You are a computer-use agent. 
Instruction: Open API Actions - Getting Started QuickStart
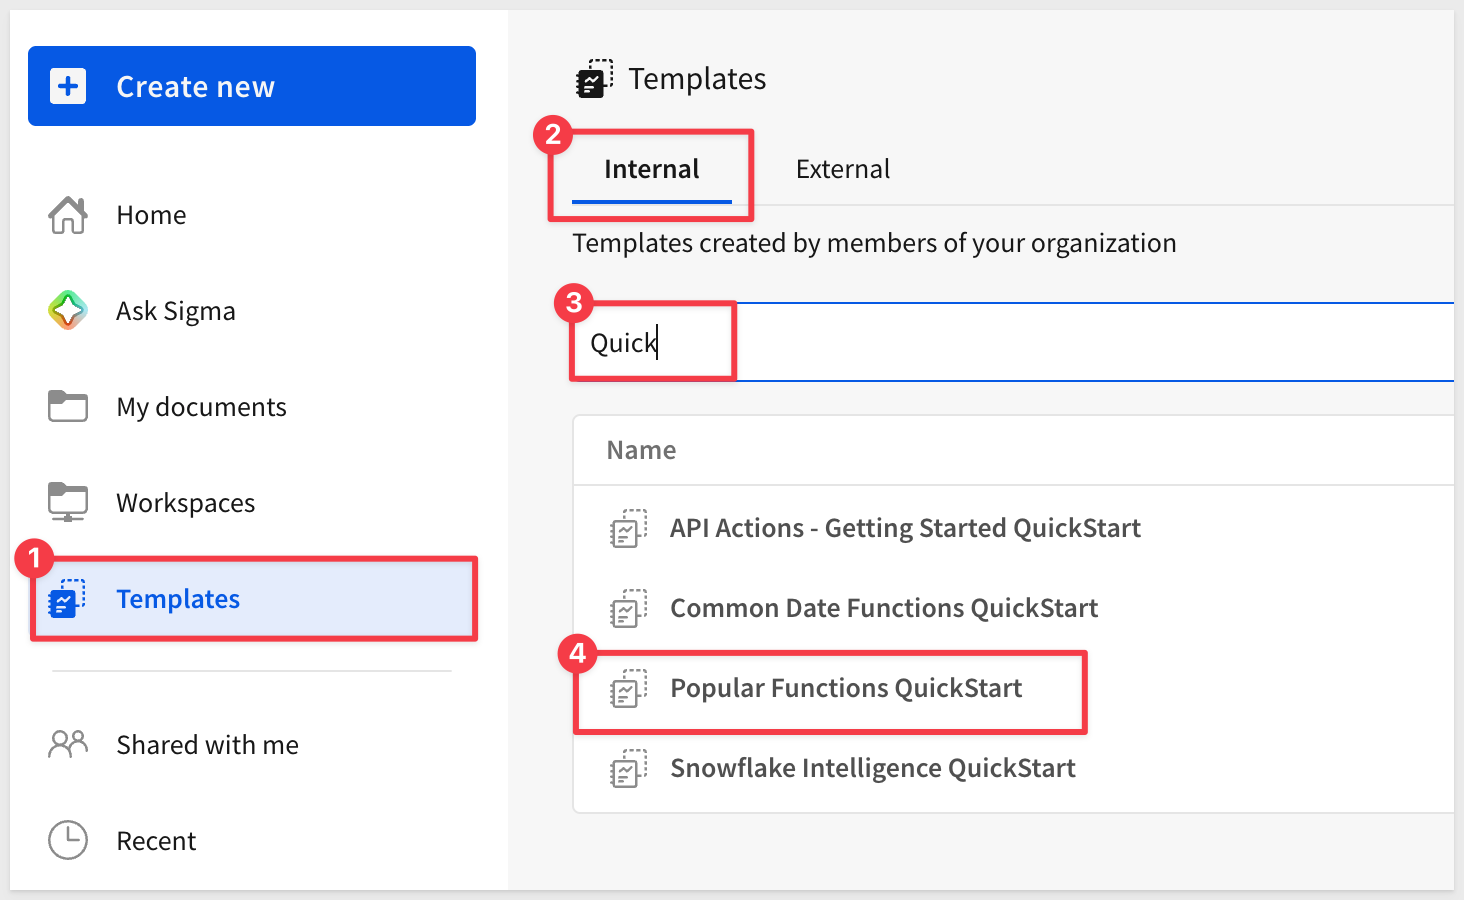coord(905,528)
